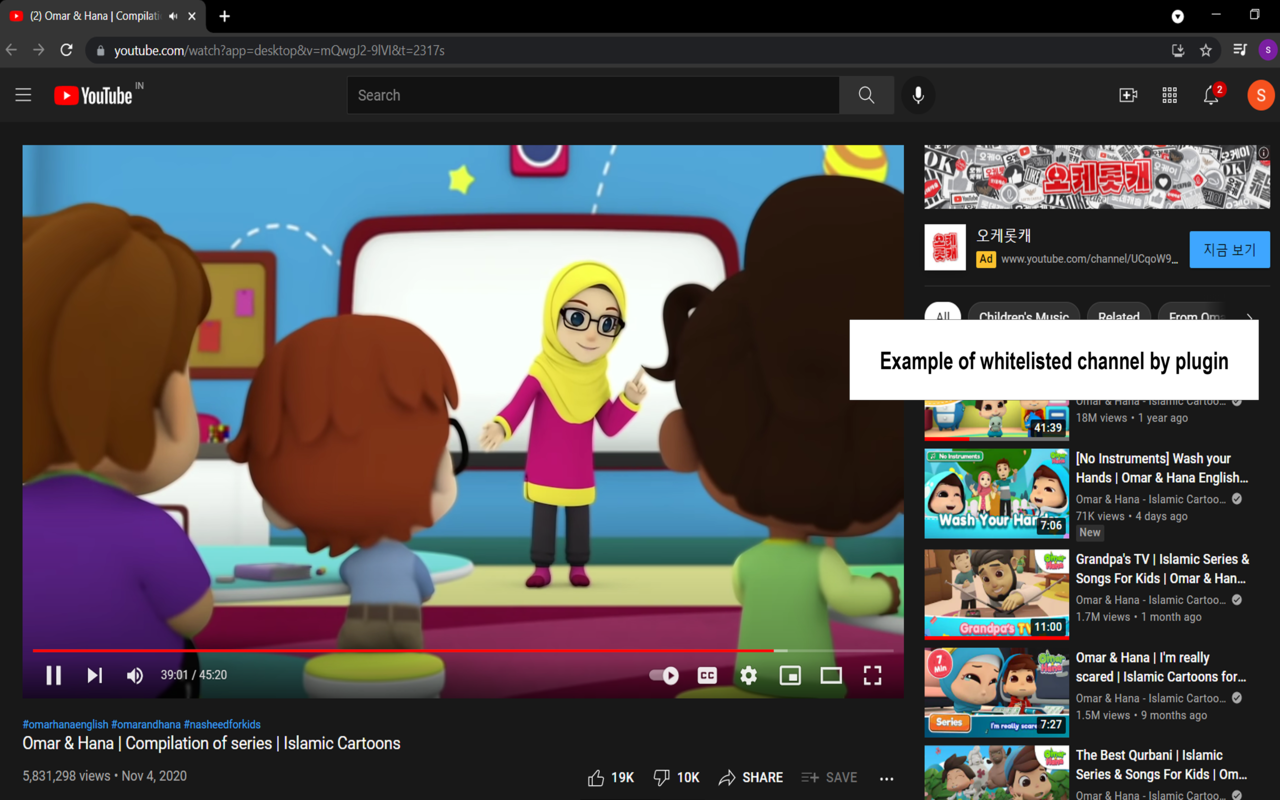Viewport: 1280px width, 800px height.
Task: Open the ad banner image
Action: pyautogui.click(x=1096, y=177)
